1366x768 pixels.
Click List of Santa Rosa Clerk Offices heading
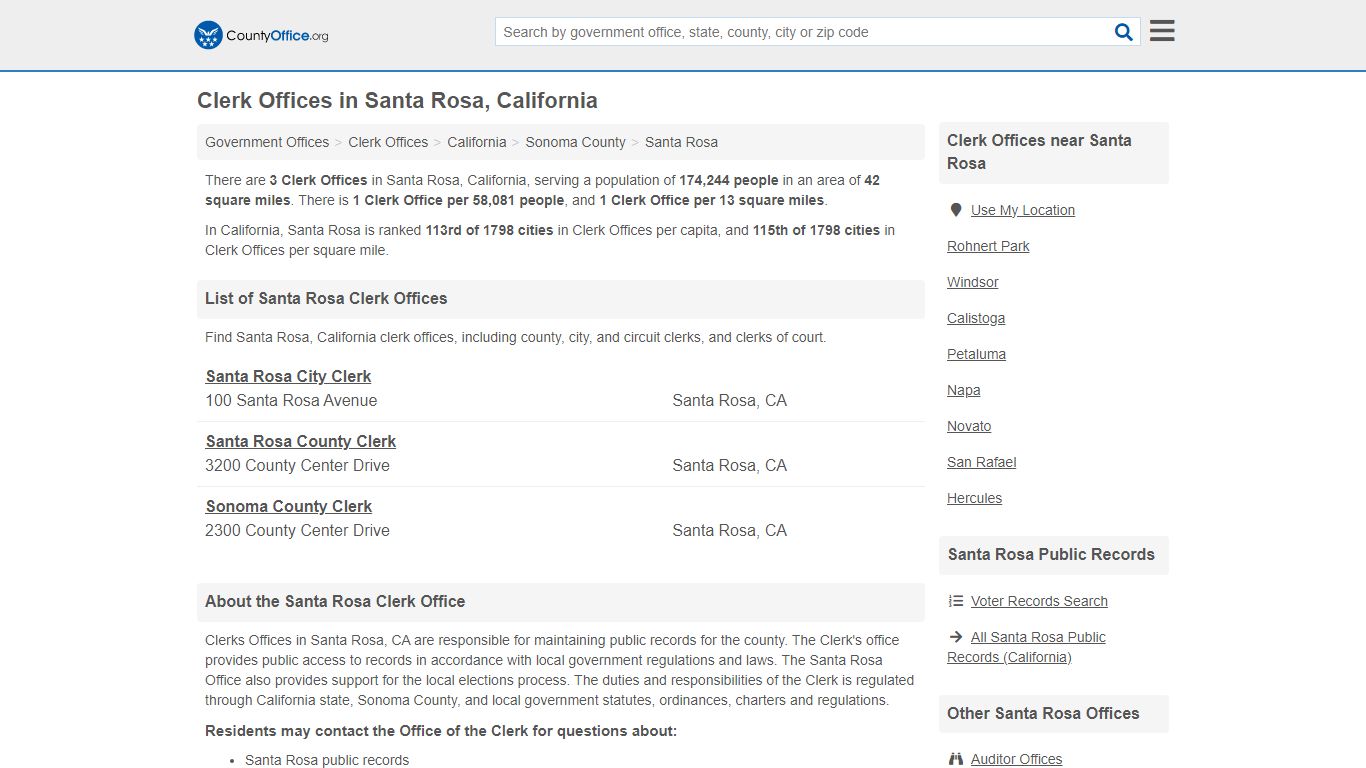[x=326, y=298]
